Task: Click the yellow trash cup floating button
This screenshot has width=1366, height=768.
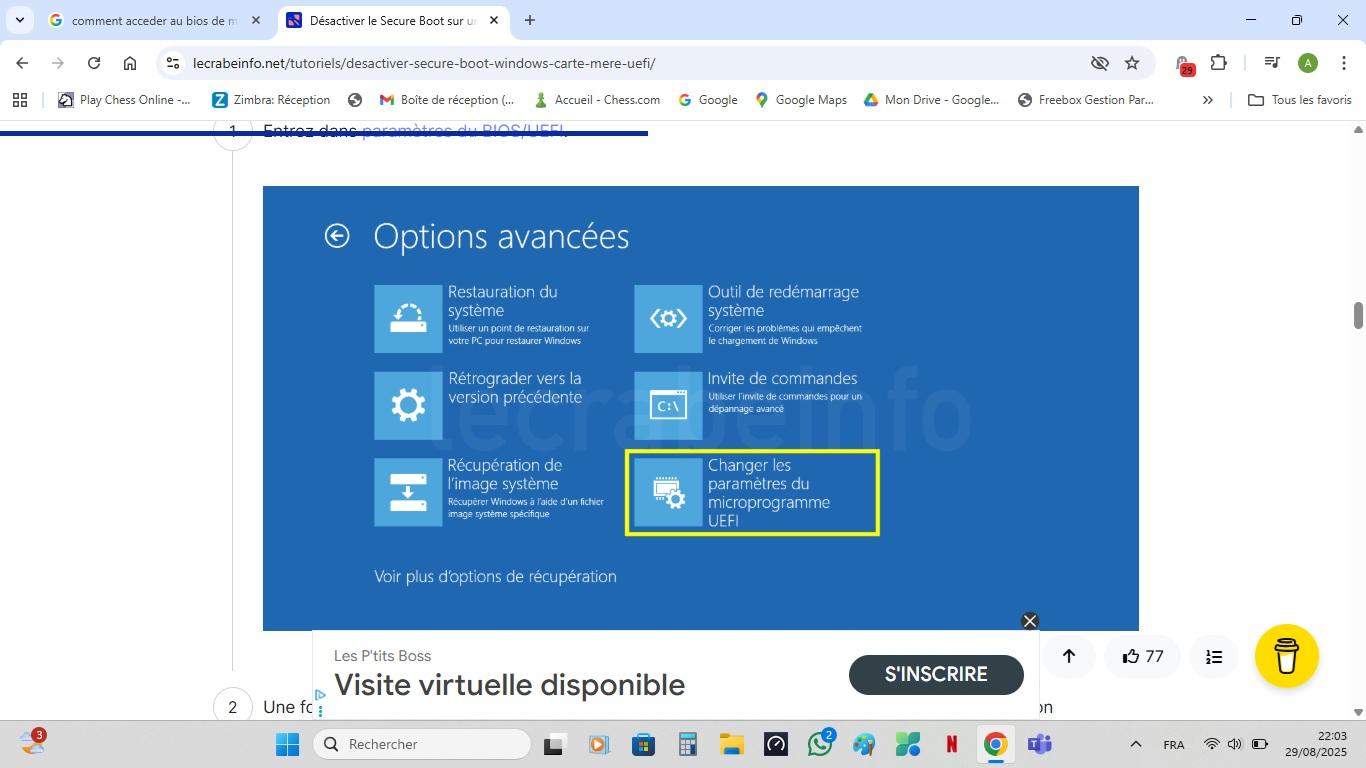Action: 1286,656
